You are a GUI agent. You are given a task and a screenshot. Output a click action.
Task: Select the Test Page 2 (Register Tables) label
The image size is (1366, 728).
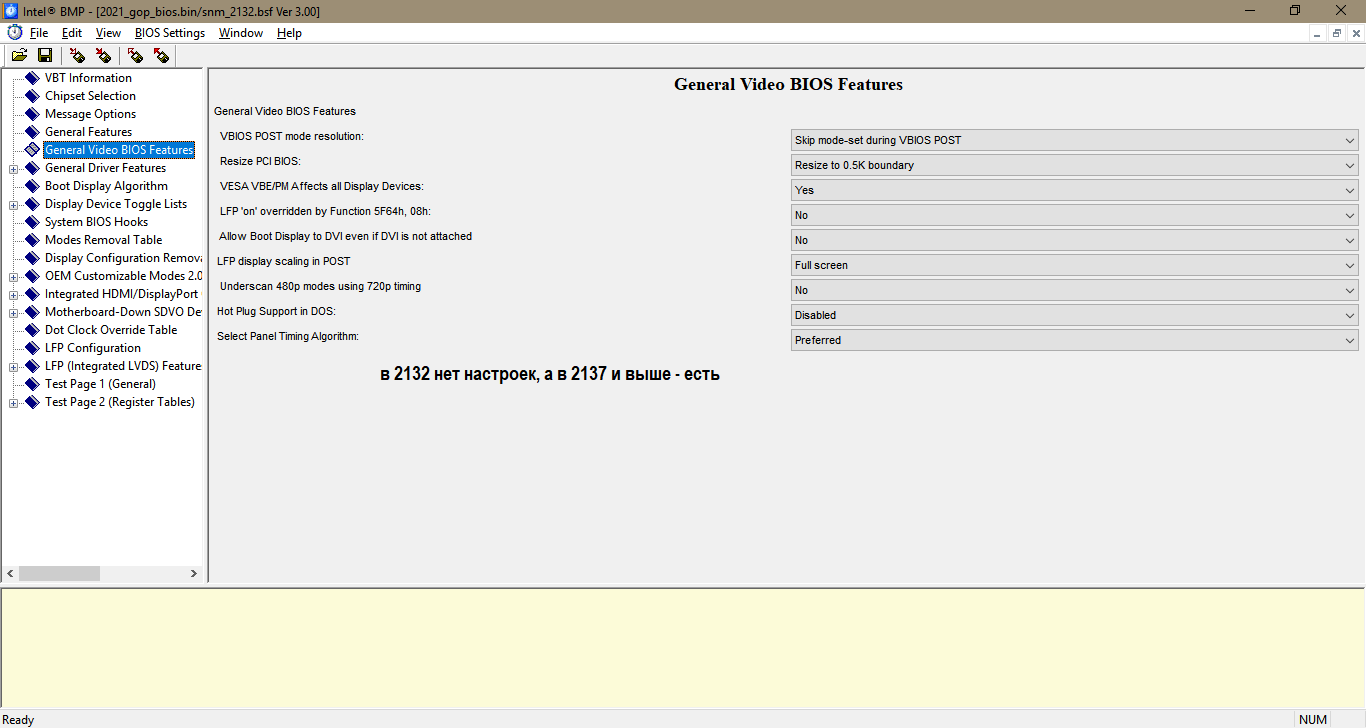[x=120, y=402]
